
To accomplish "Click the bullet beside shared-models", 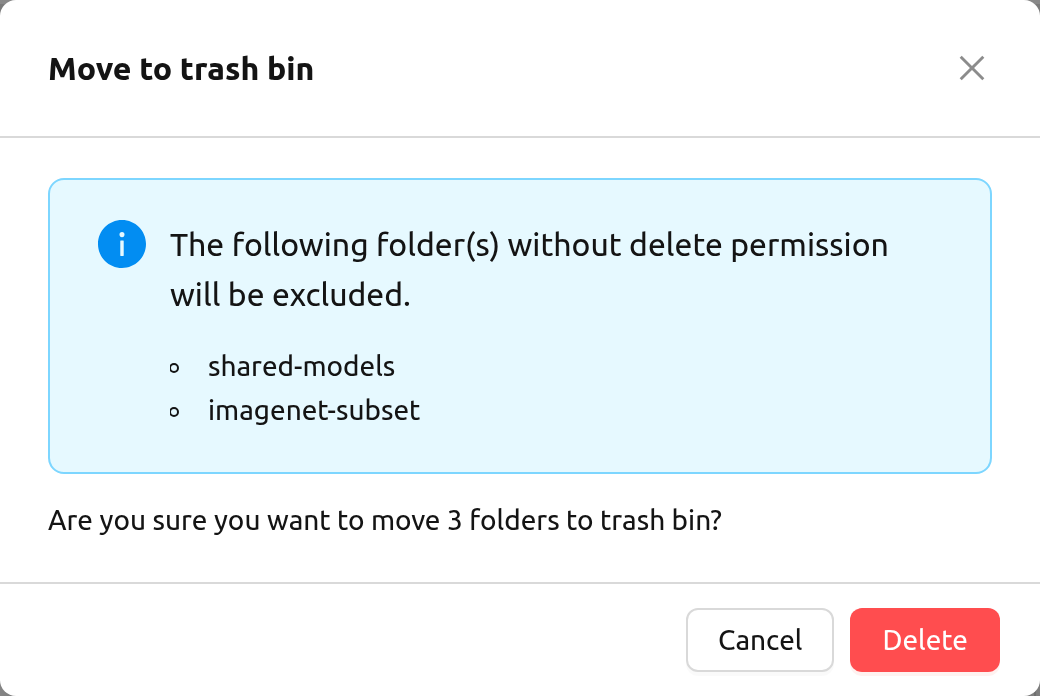I will click(x=174, y=368).
